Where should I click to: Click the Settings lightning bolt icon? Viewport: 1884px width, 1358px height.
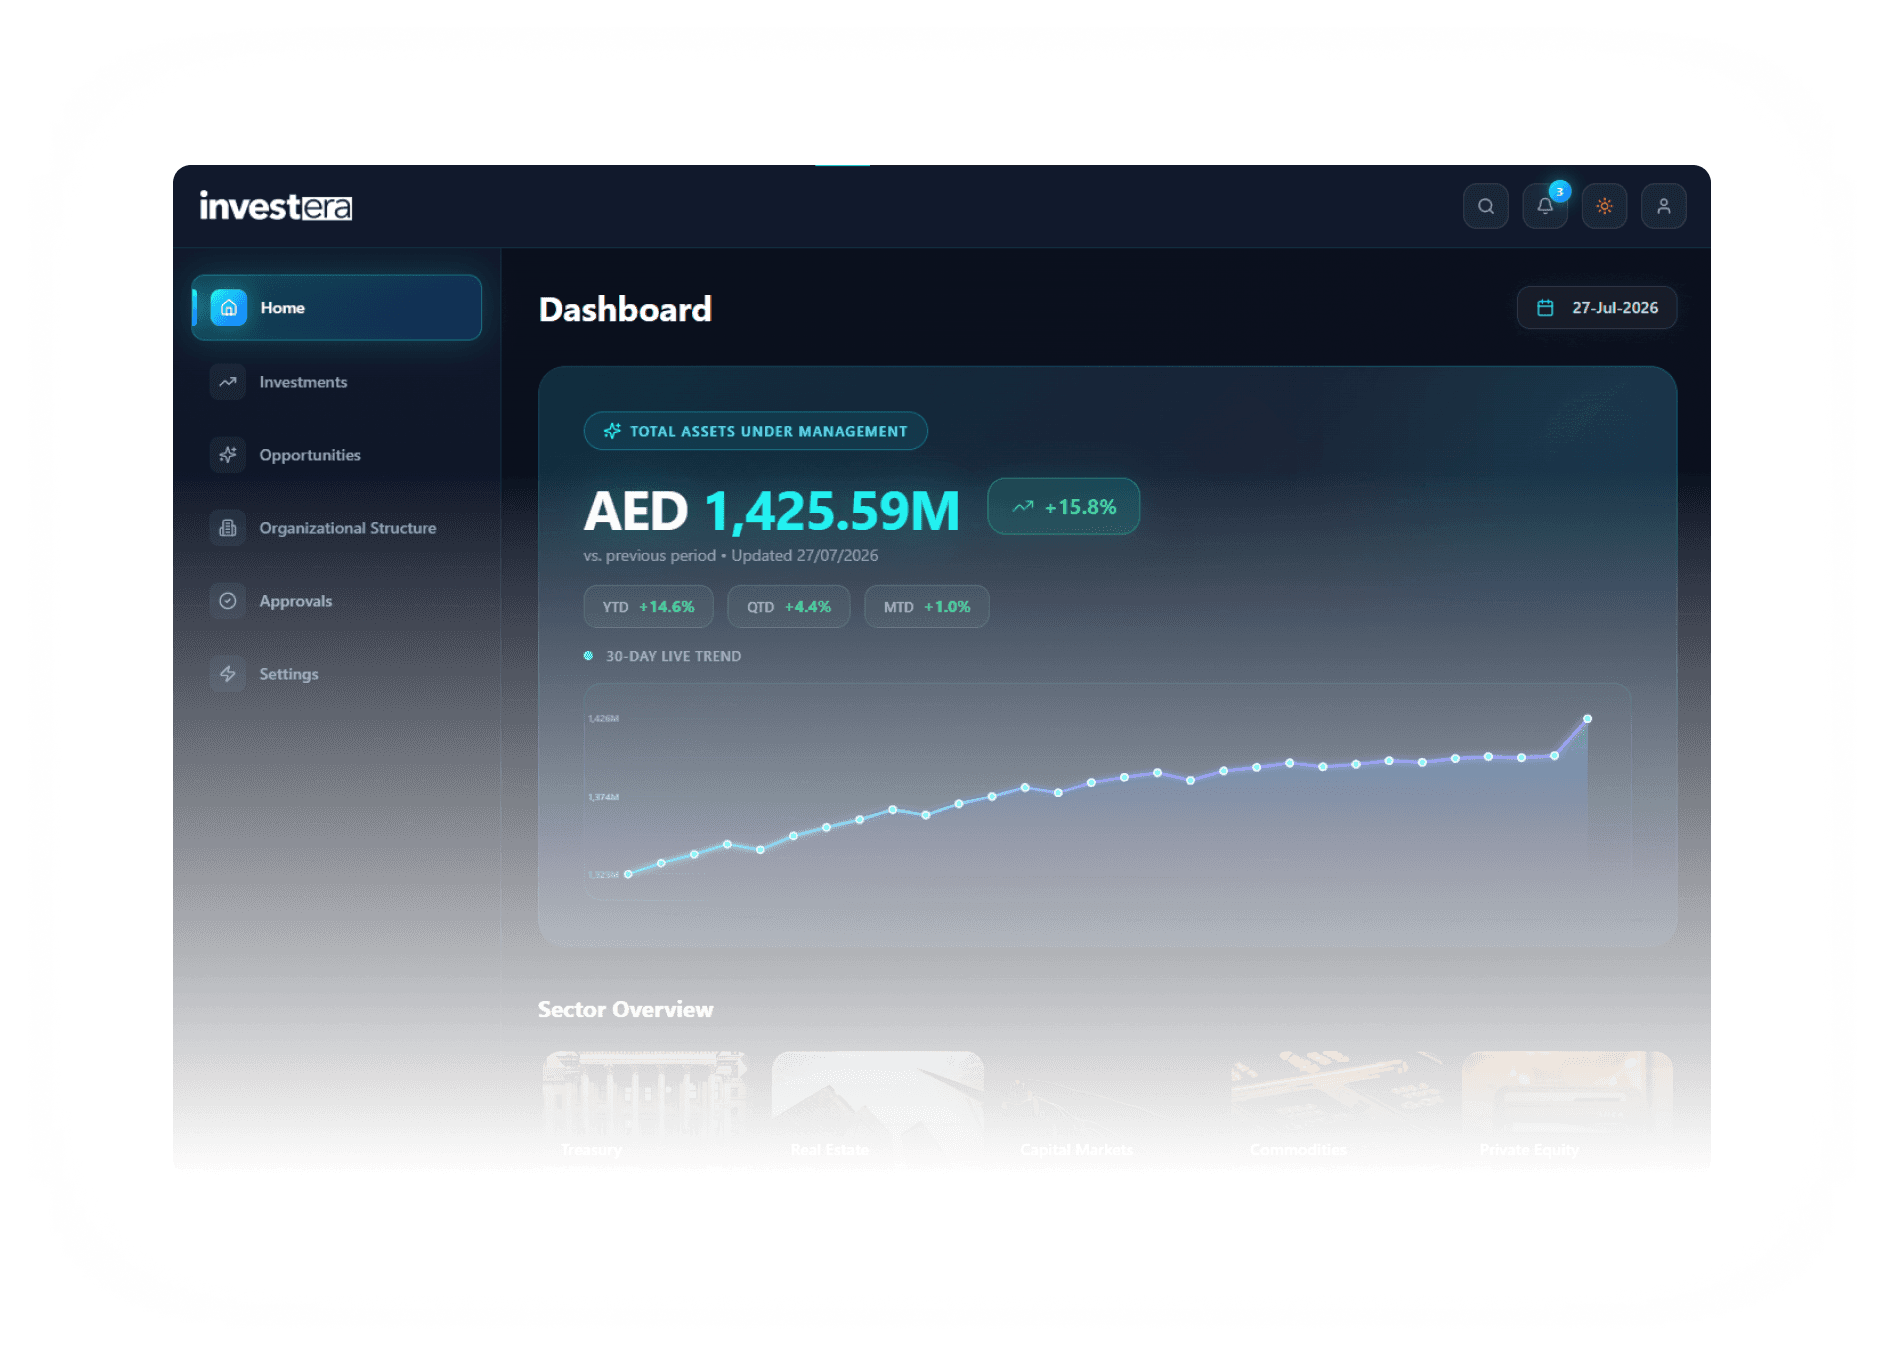(x=228, y=674)
